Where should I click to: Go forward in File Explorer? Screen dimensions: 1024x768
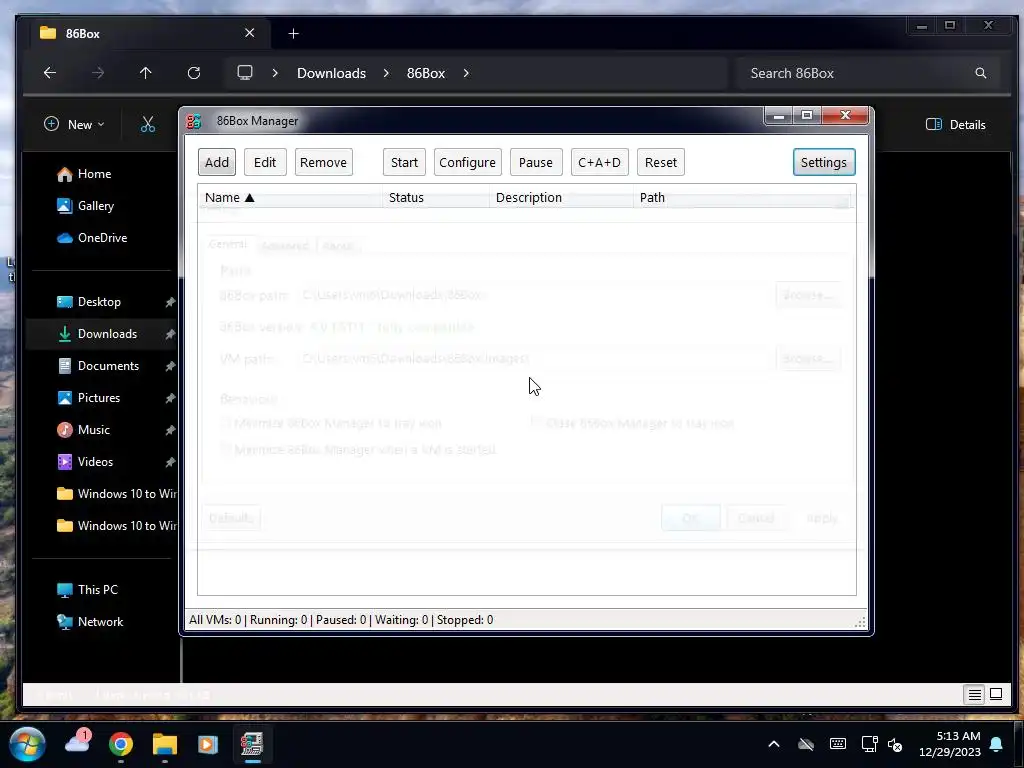pos(98,73)
